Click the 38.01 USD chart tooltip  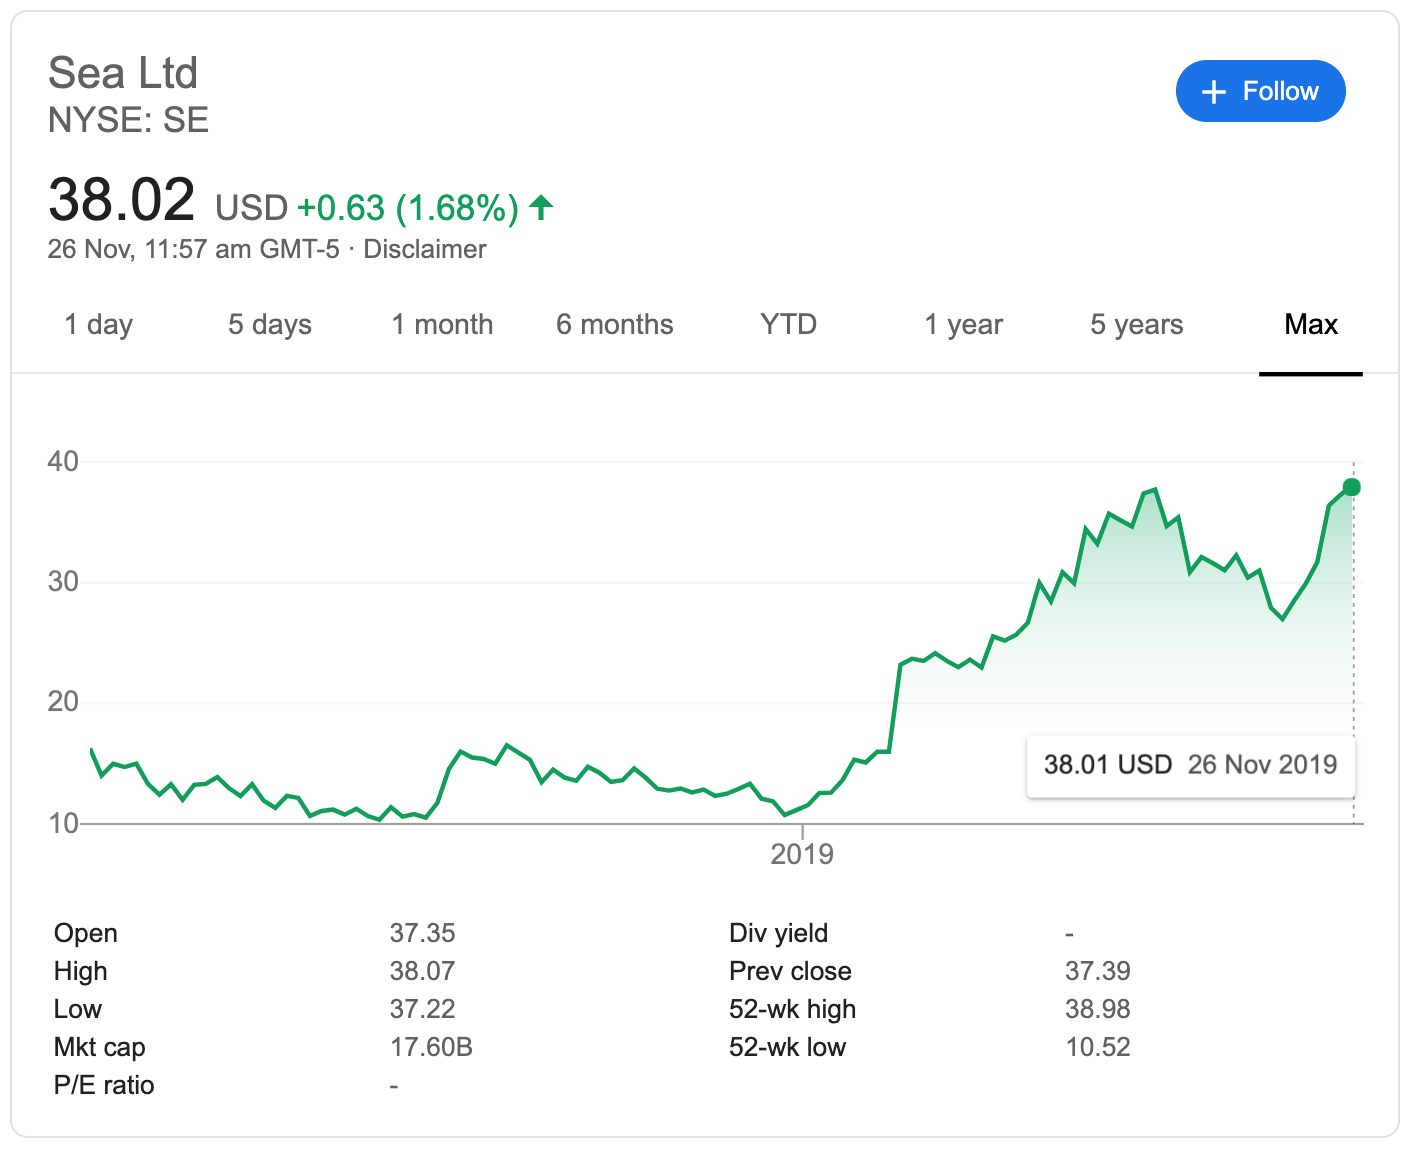click(1191, 766)
